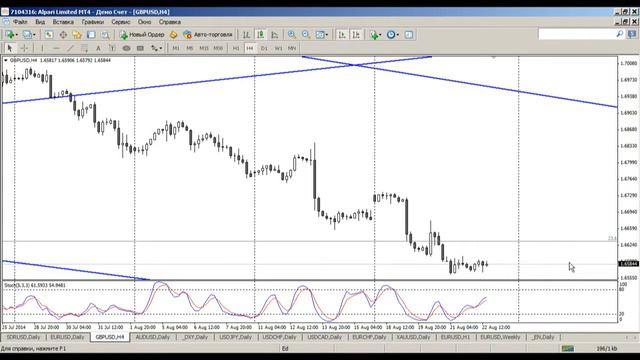640x360 pixels.
Task: Click the GBPUSD,H4 chart title arrow
Action: point(6,60)
